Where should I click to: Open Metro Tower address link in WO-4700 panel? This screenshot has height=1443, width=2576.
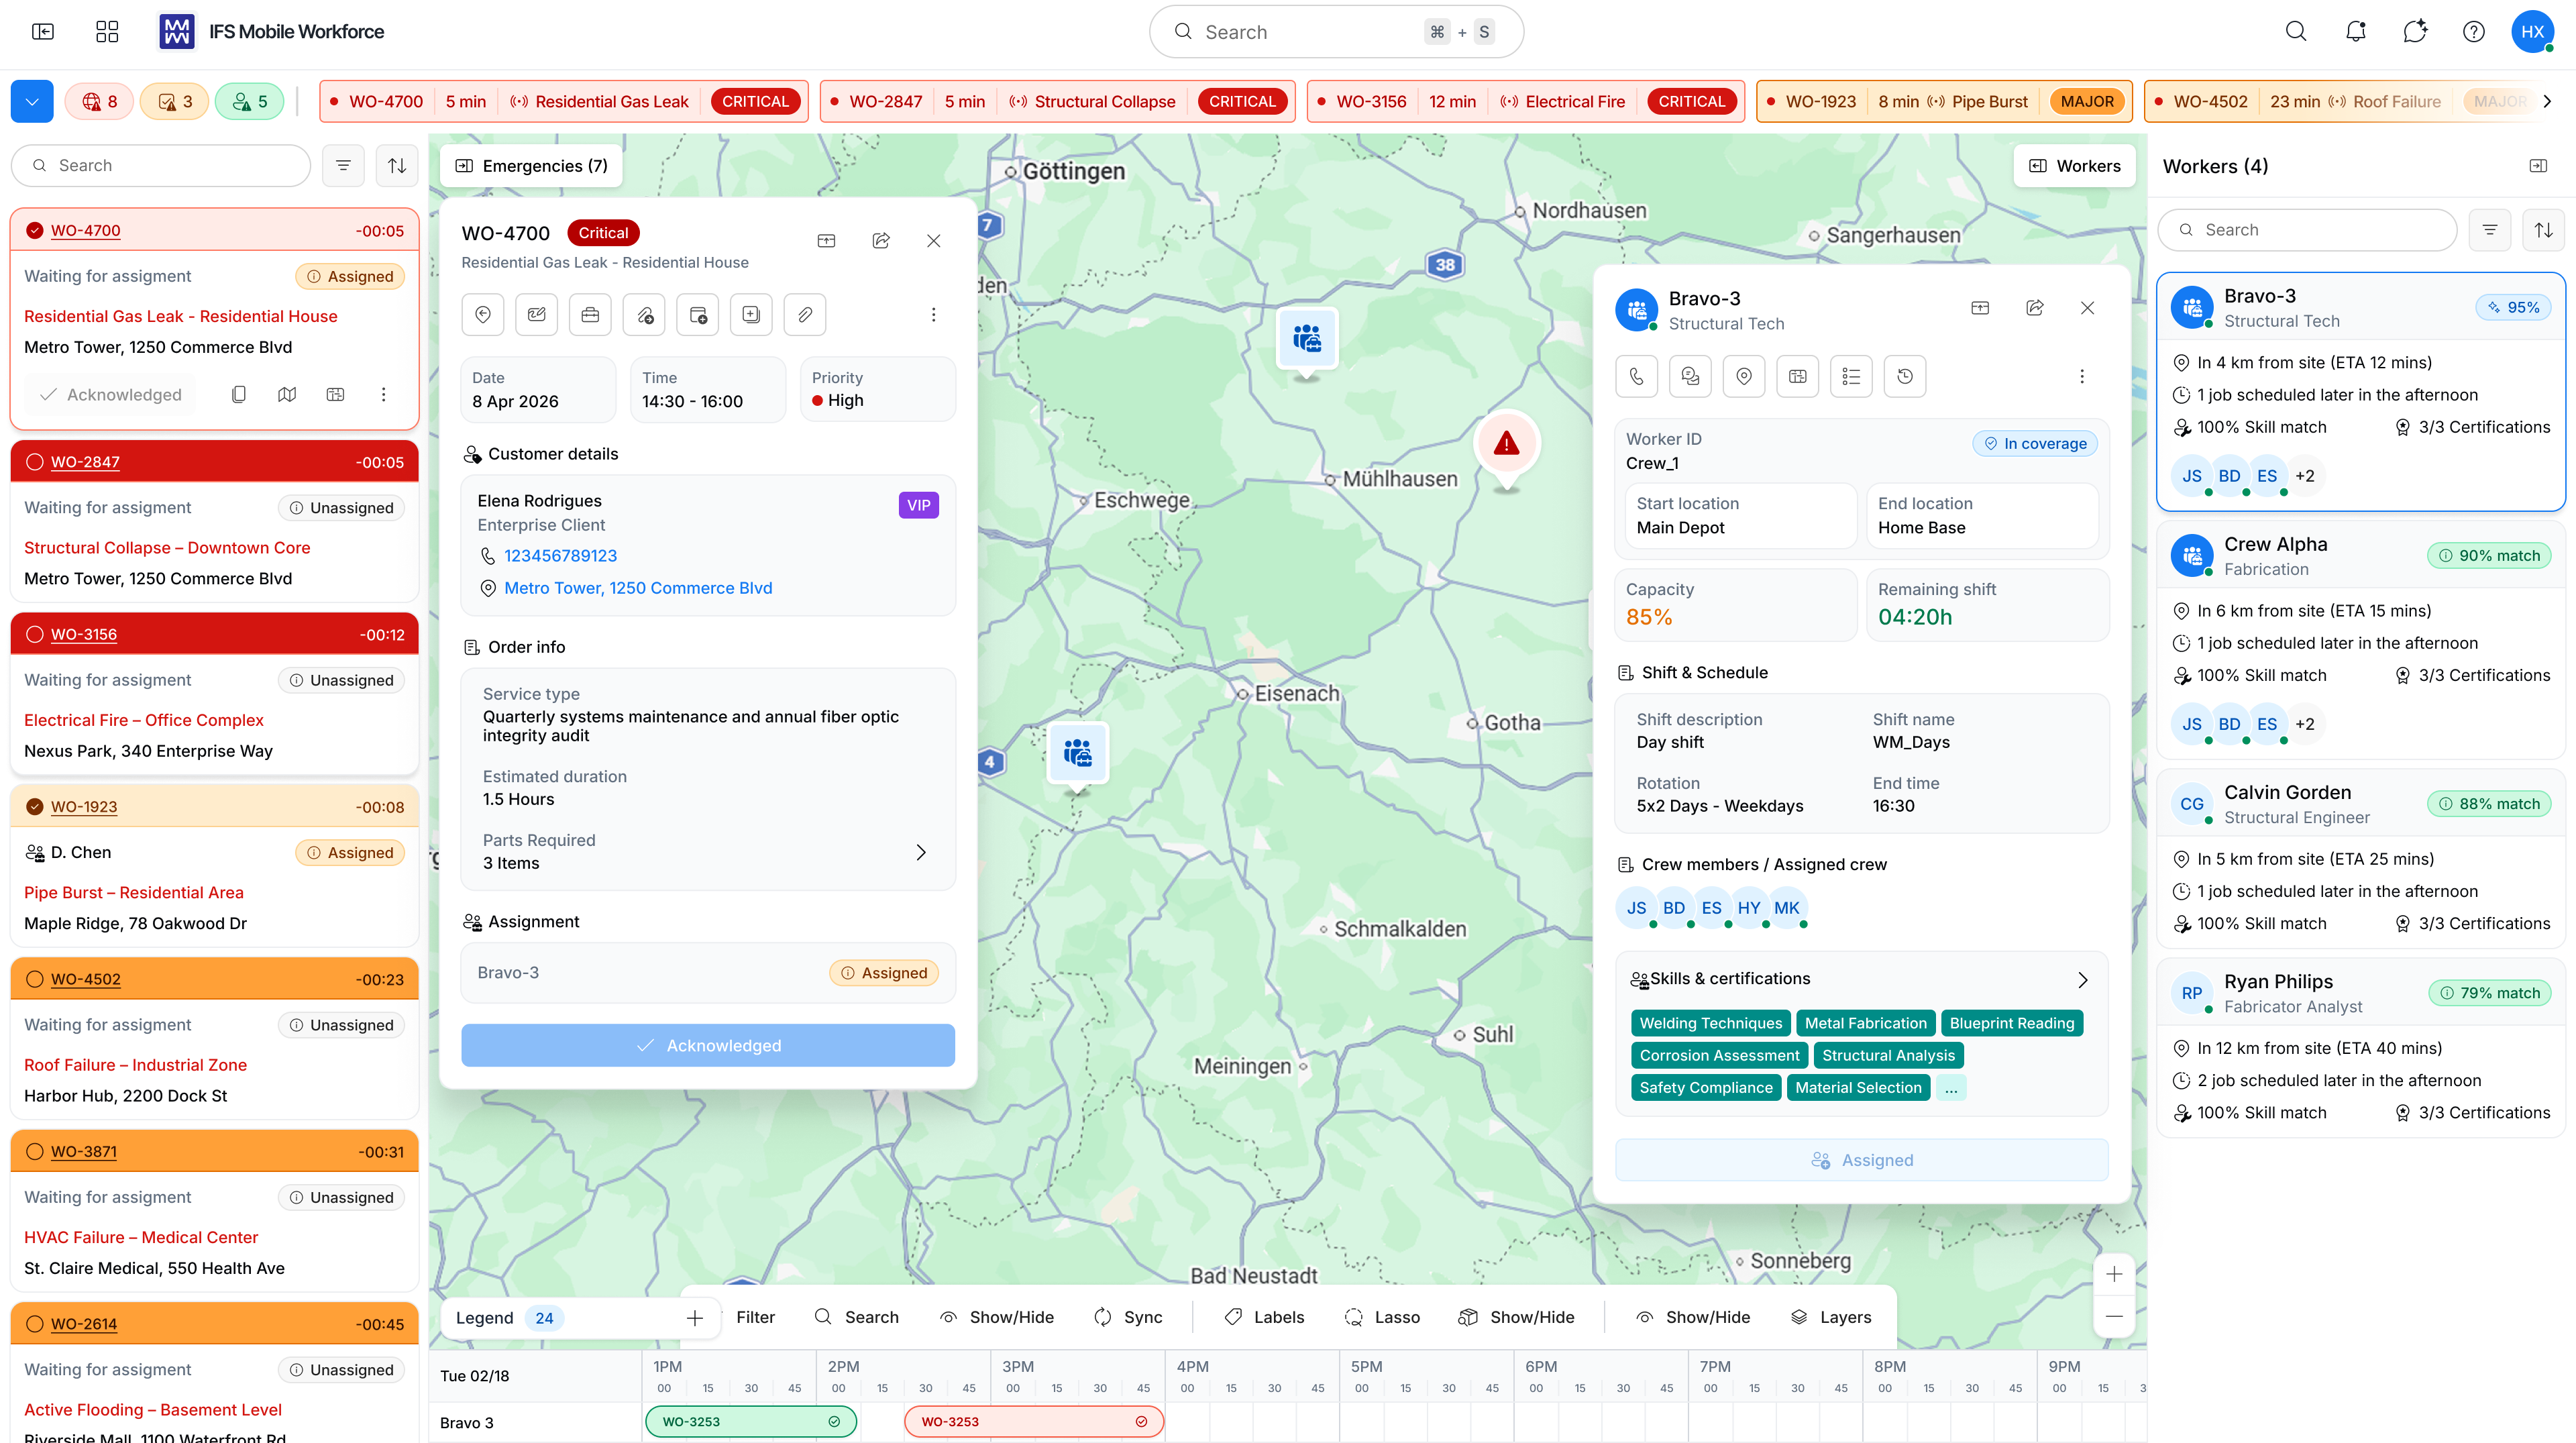(638, 588)
